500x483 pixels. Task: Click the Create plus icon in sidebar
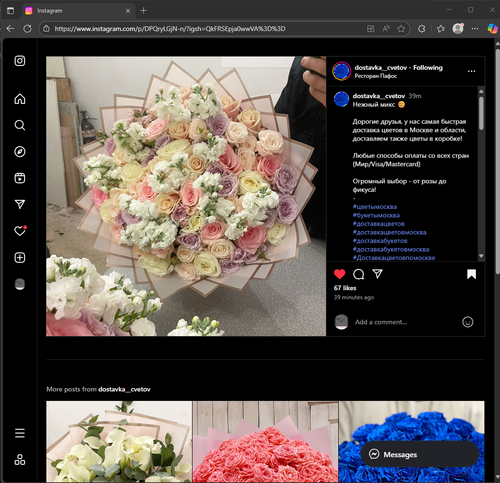pos(20,257)
